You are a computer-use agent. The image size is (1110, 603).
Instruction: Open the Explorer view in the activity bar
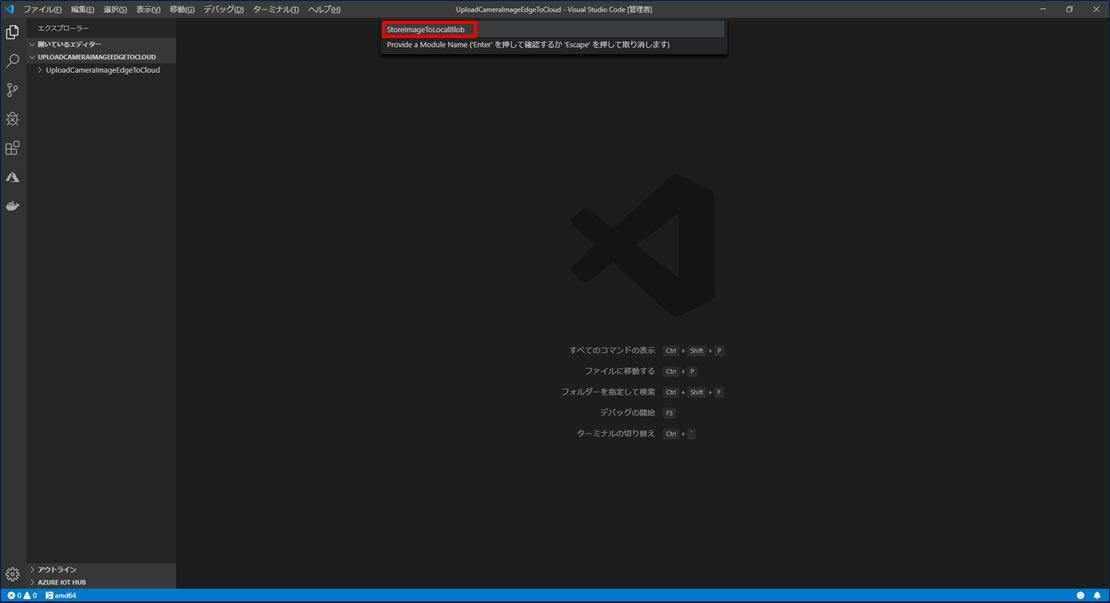click(12, 31)
